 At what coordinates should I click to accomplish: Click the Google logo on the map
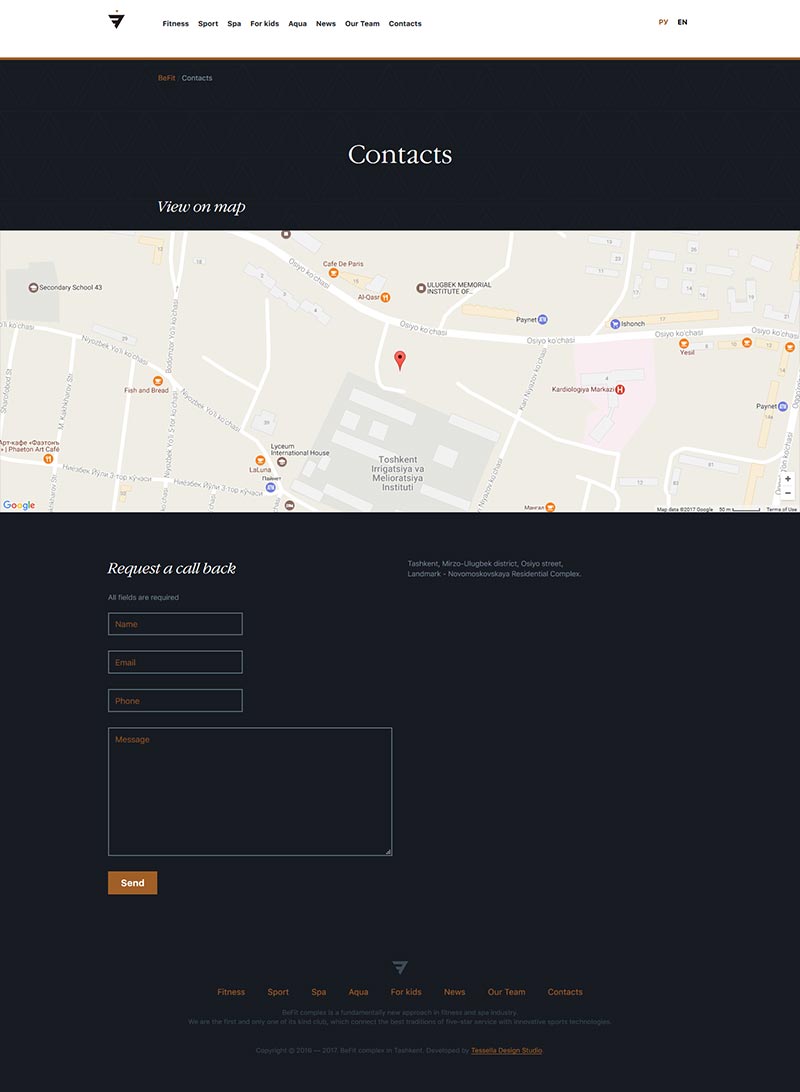[x=19, y=505]
